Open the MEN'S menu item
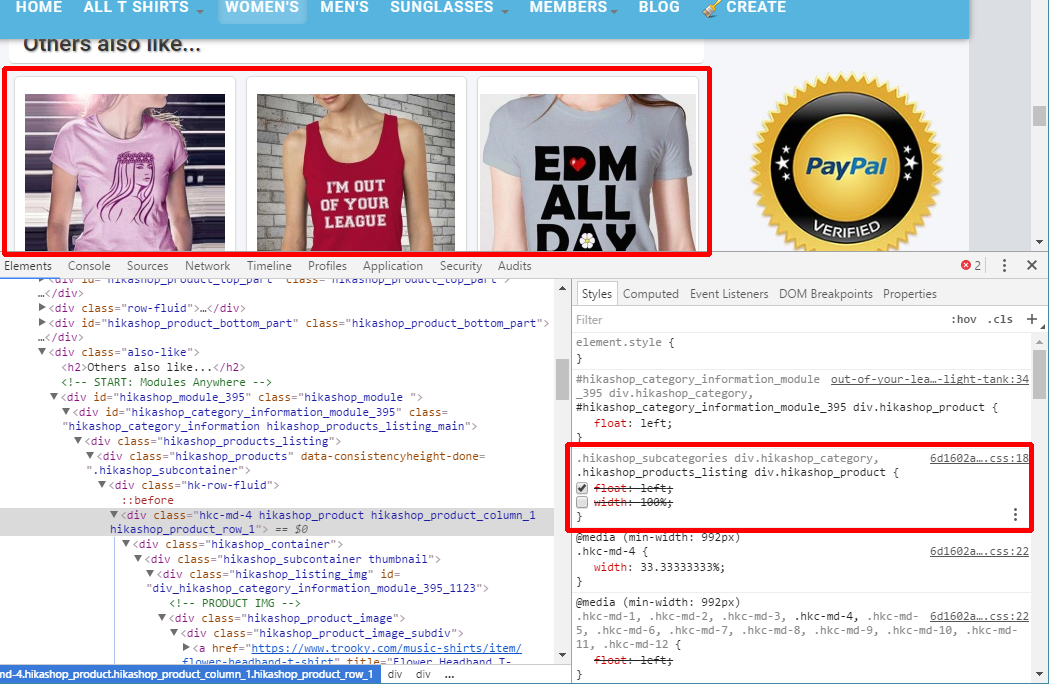Image resolution: width=1049 pixels, height=684 pixels. click(x=344, y=7)
